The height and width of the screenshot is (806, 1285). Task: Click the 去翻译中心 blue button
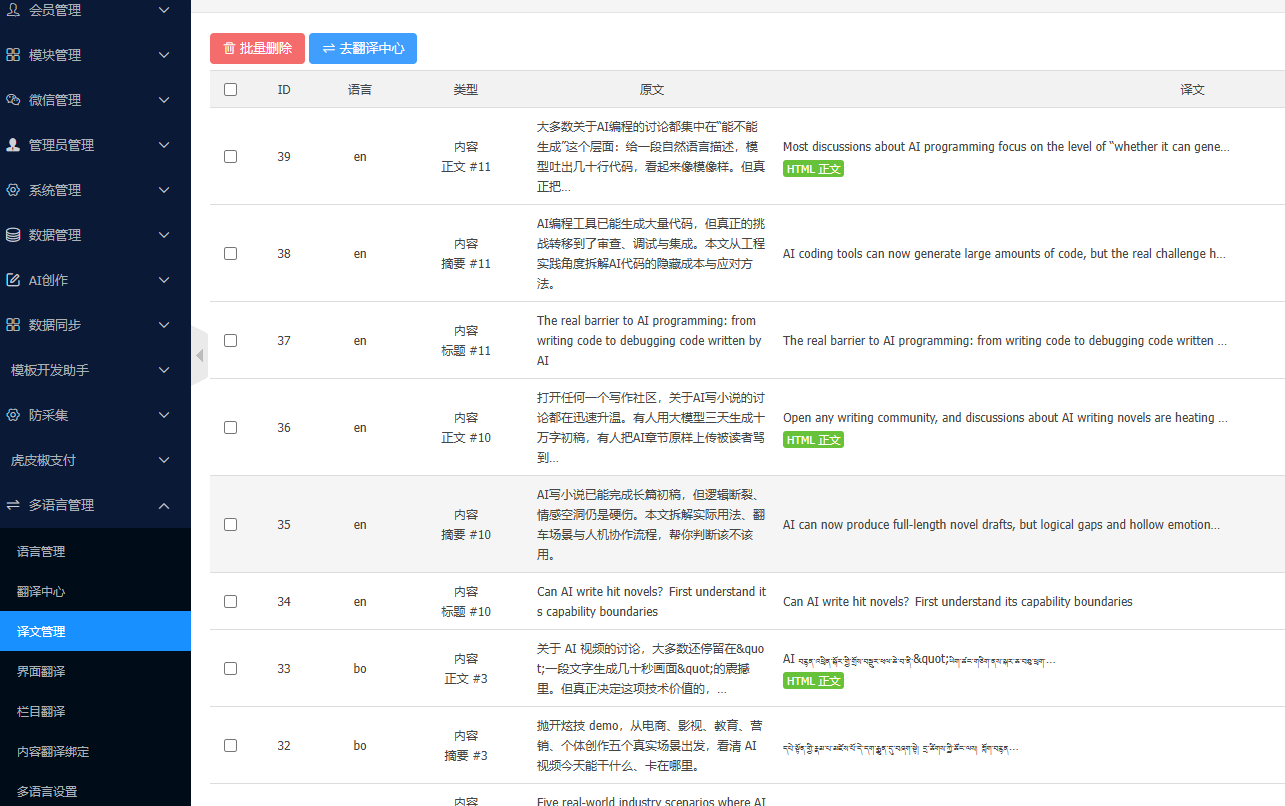click(x=363, y=48)
